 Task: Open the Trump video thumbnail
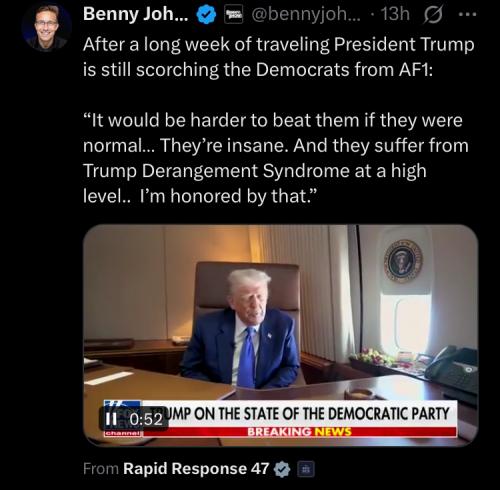coord(281,335)
